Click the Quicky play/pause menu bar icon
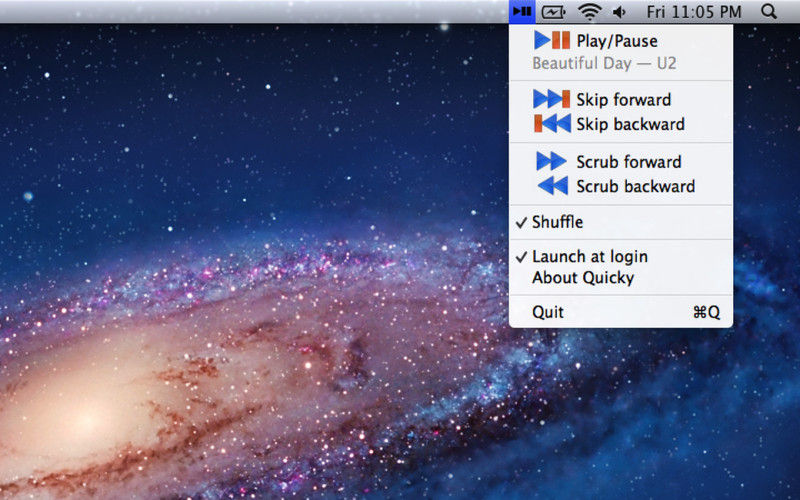800x500 pixels. (522, 11)
